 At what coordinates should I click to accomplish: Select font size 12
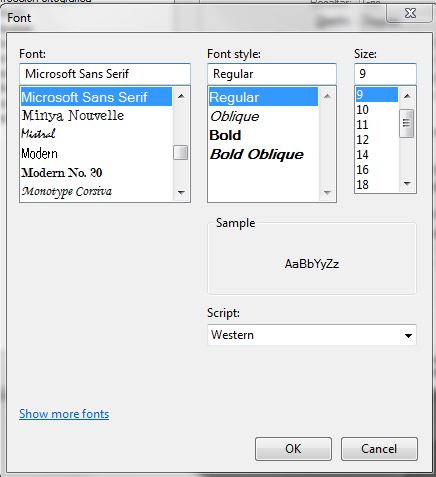[x=377, y=140]
